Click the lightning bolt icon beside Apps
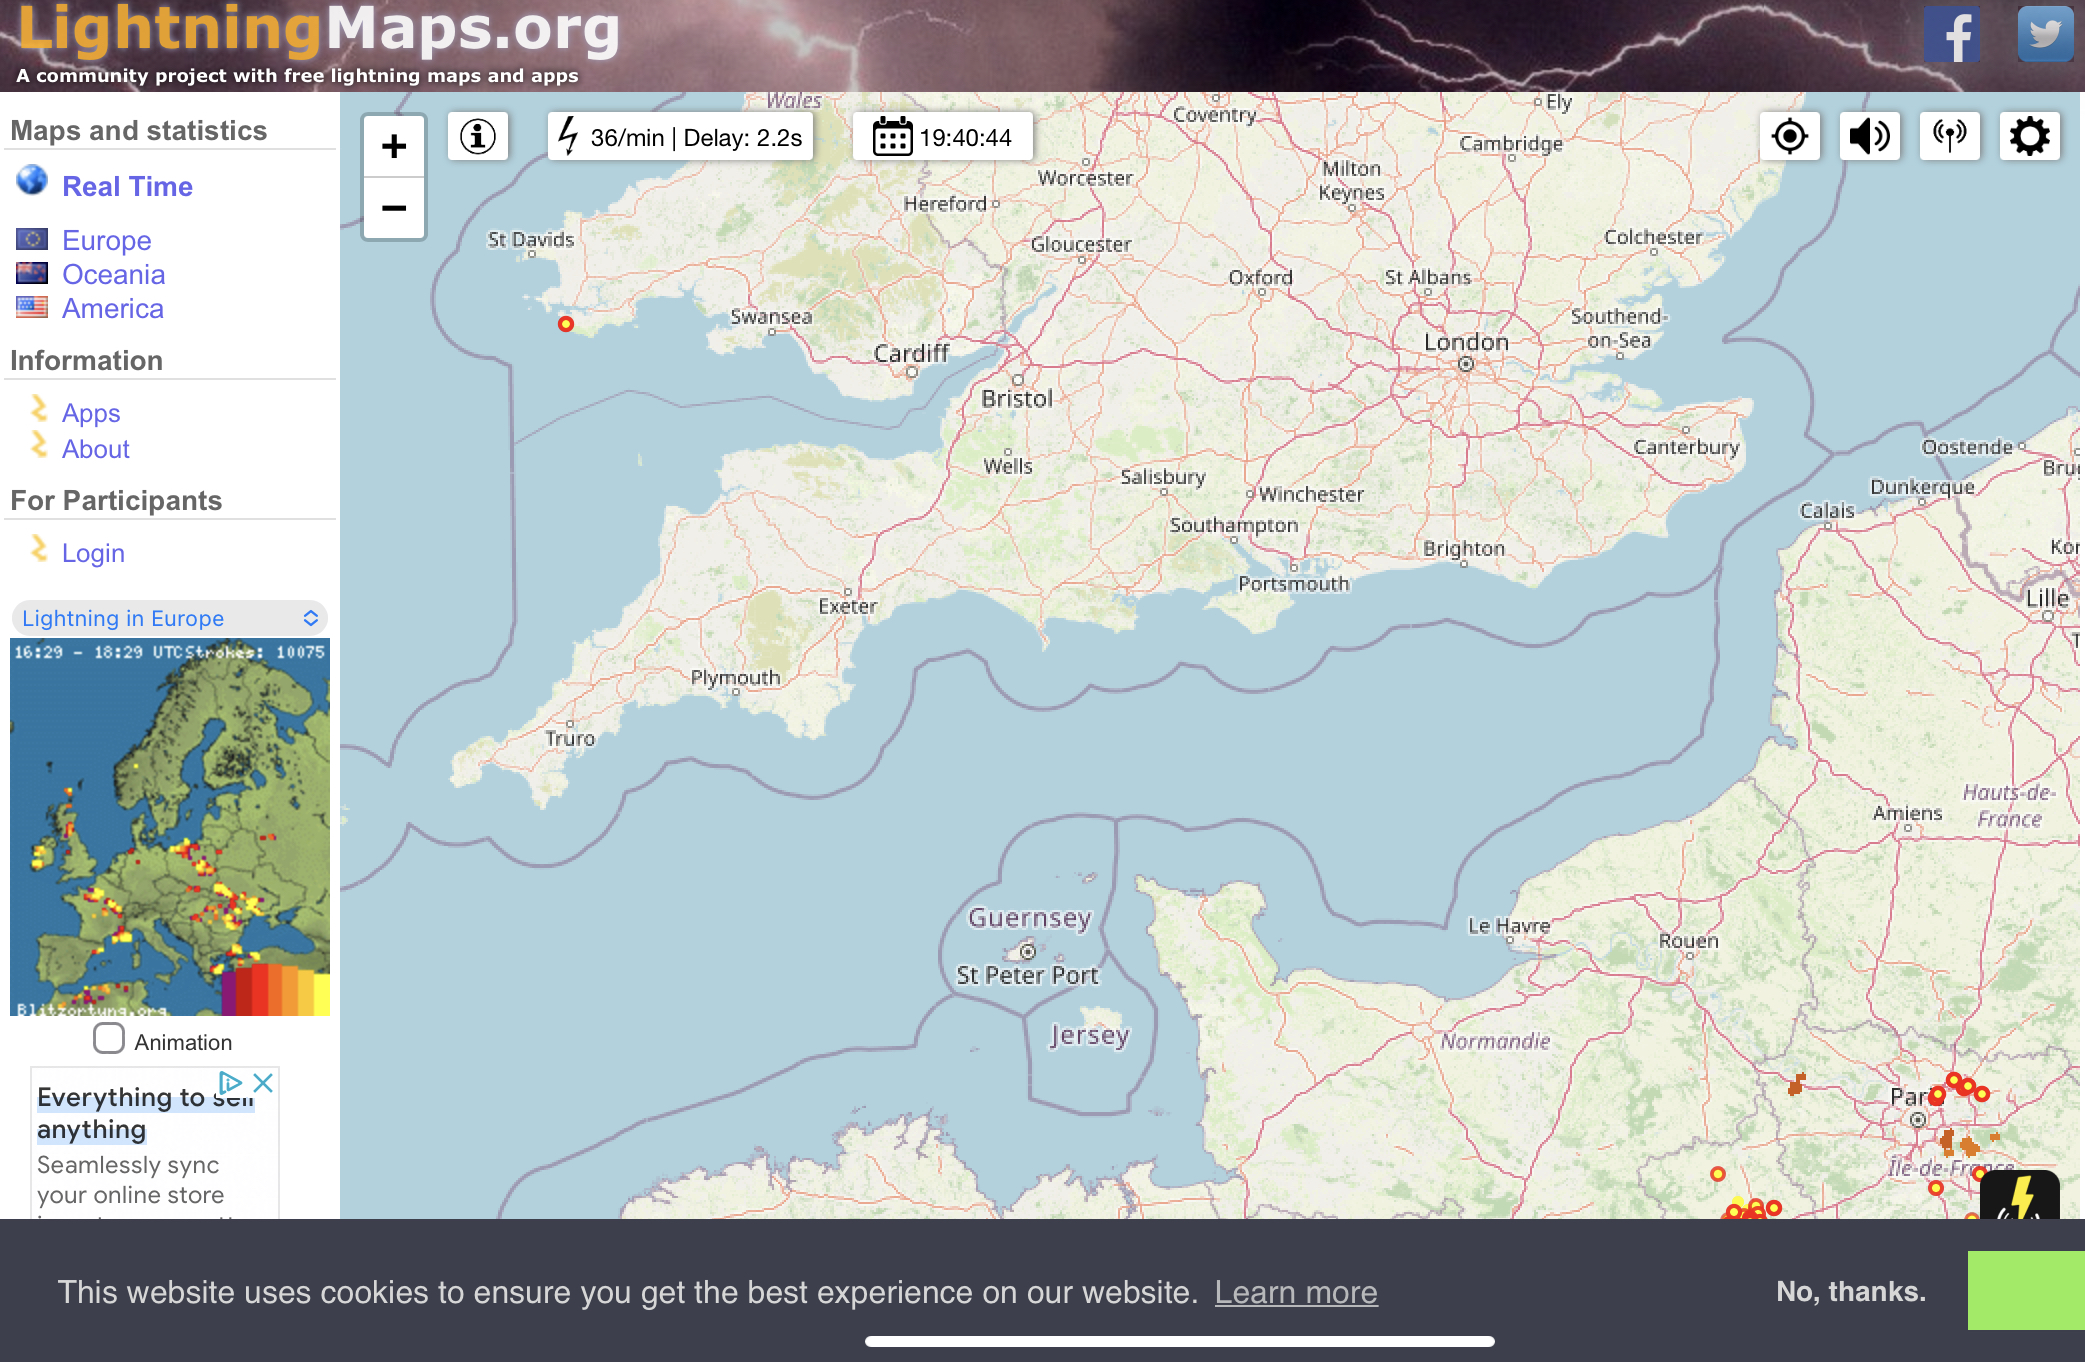This screenshot has width=2085, height=1362. click(x=39, y=408)
